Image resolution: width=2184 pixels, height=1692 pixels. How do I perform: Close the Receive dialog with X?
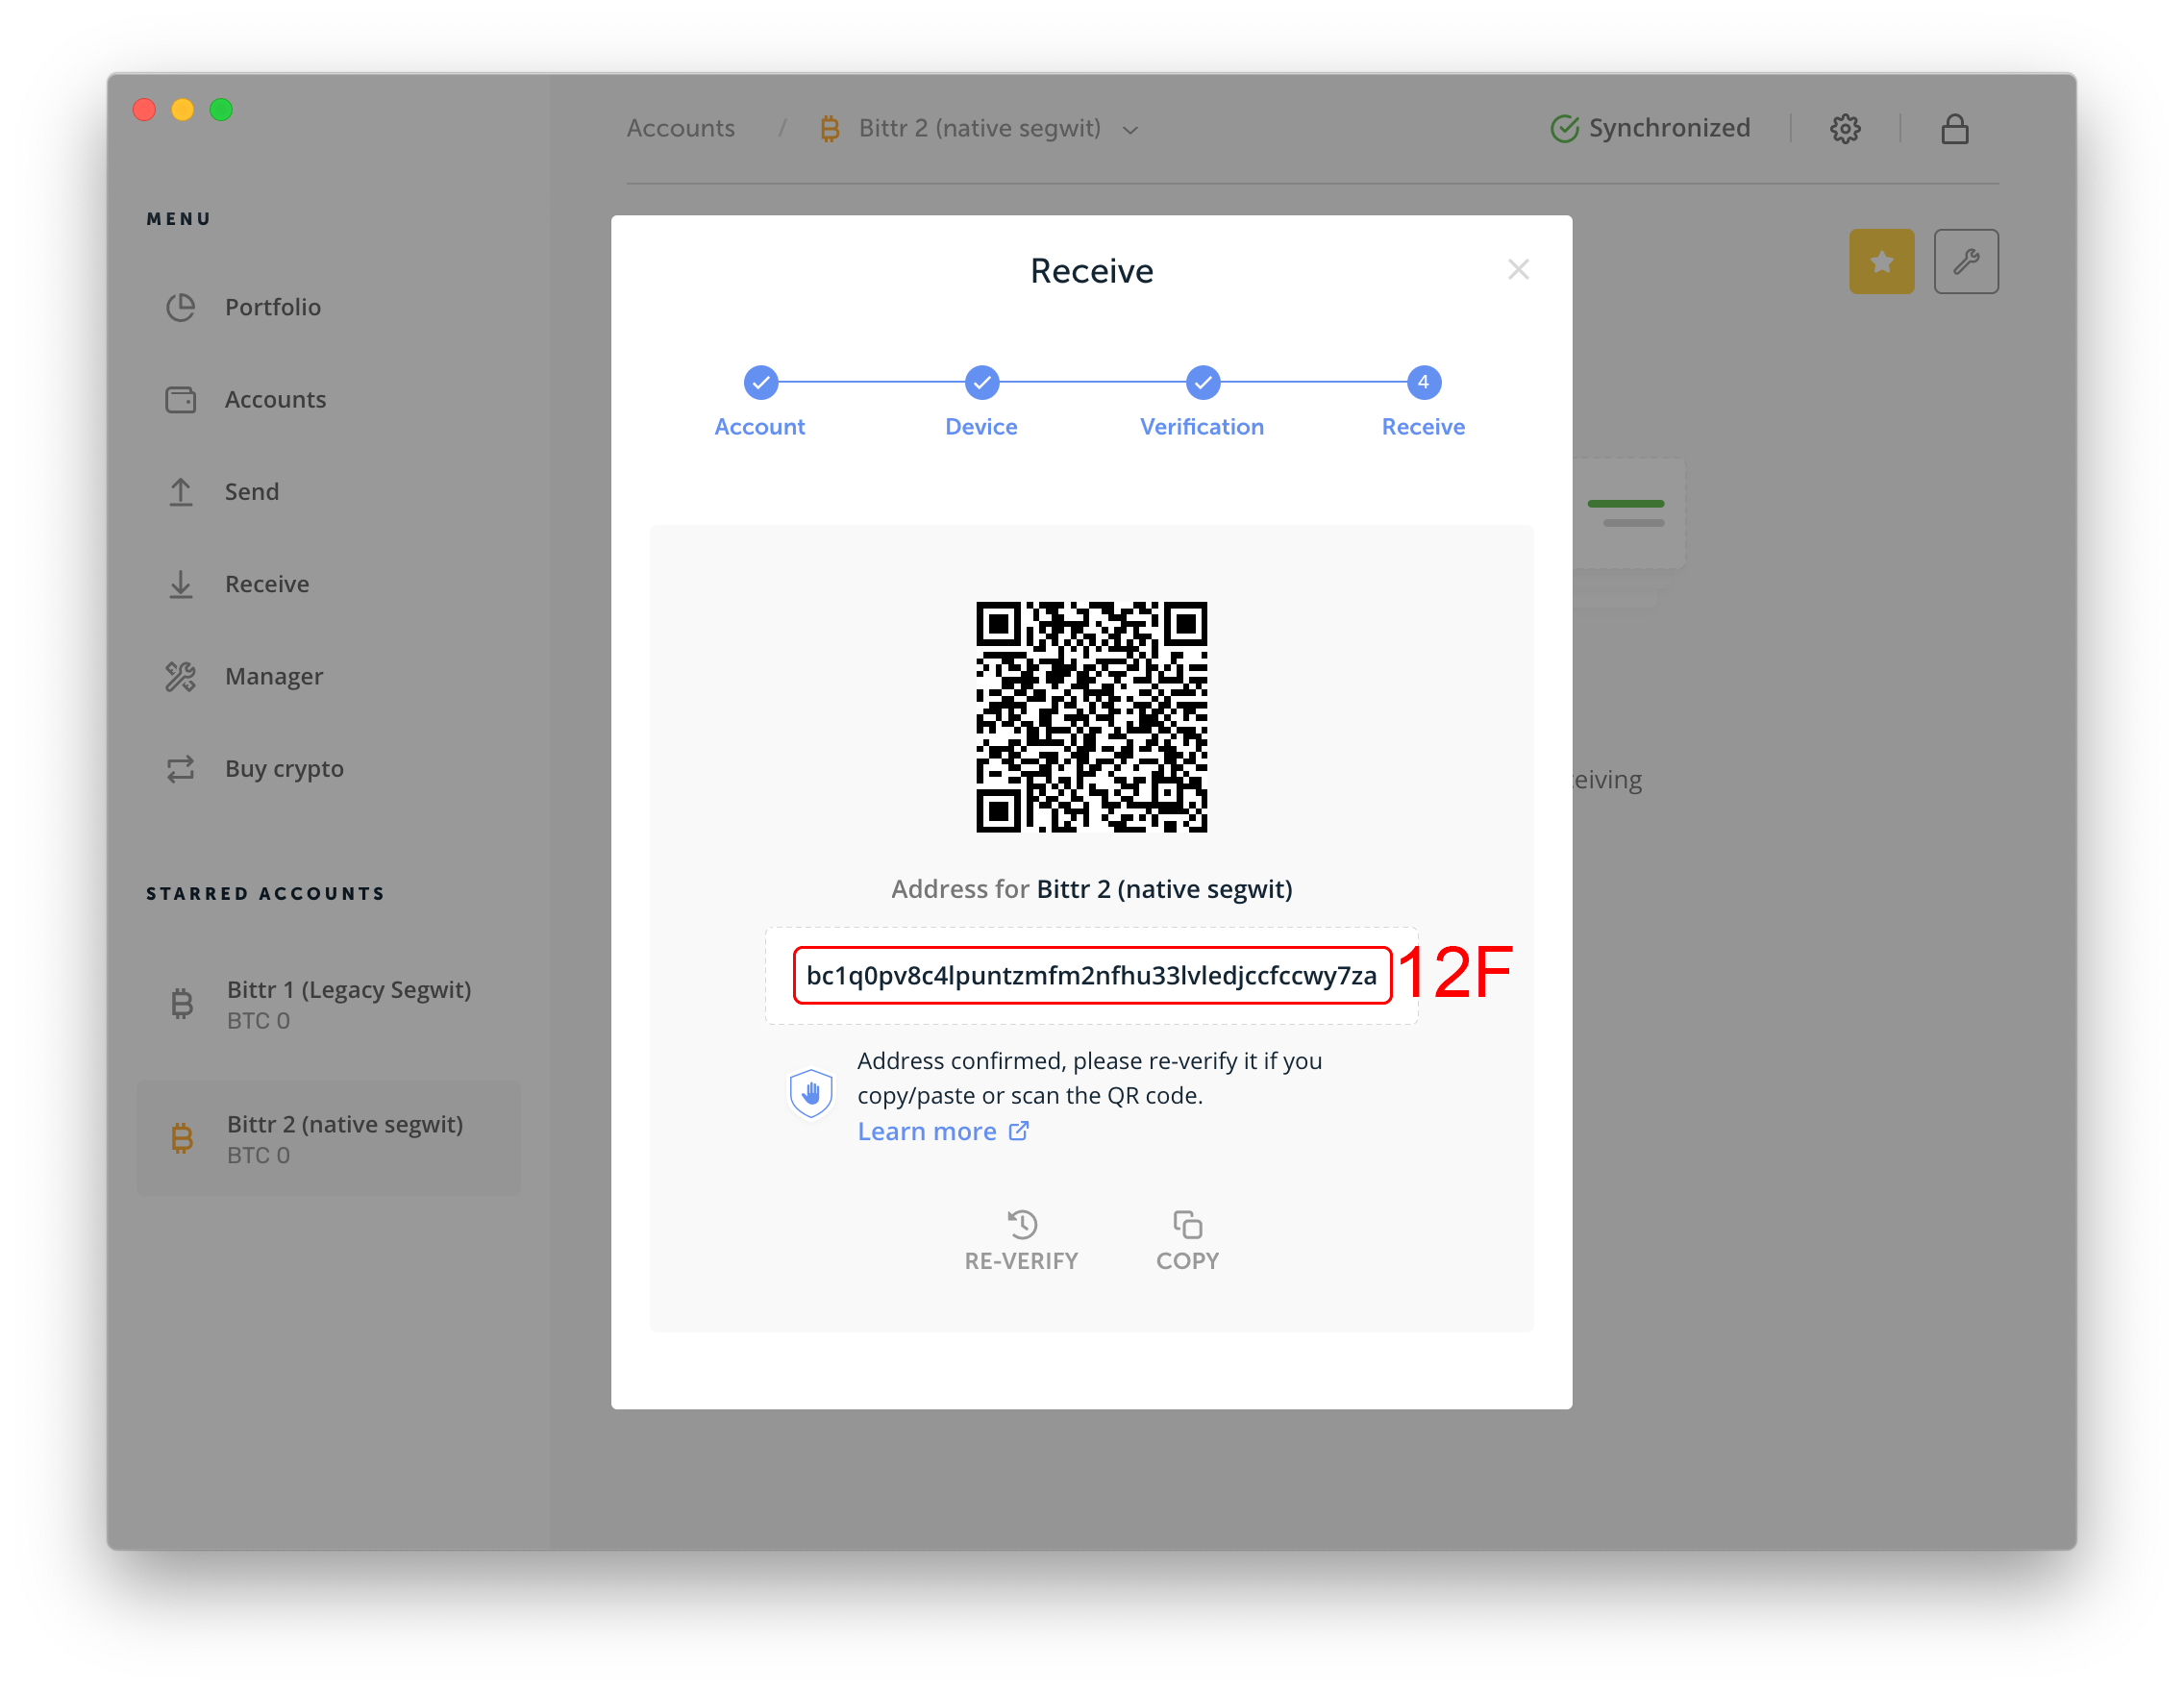coord(1518,270)
